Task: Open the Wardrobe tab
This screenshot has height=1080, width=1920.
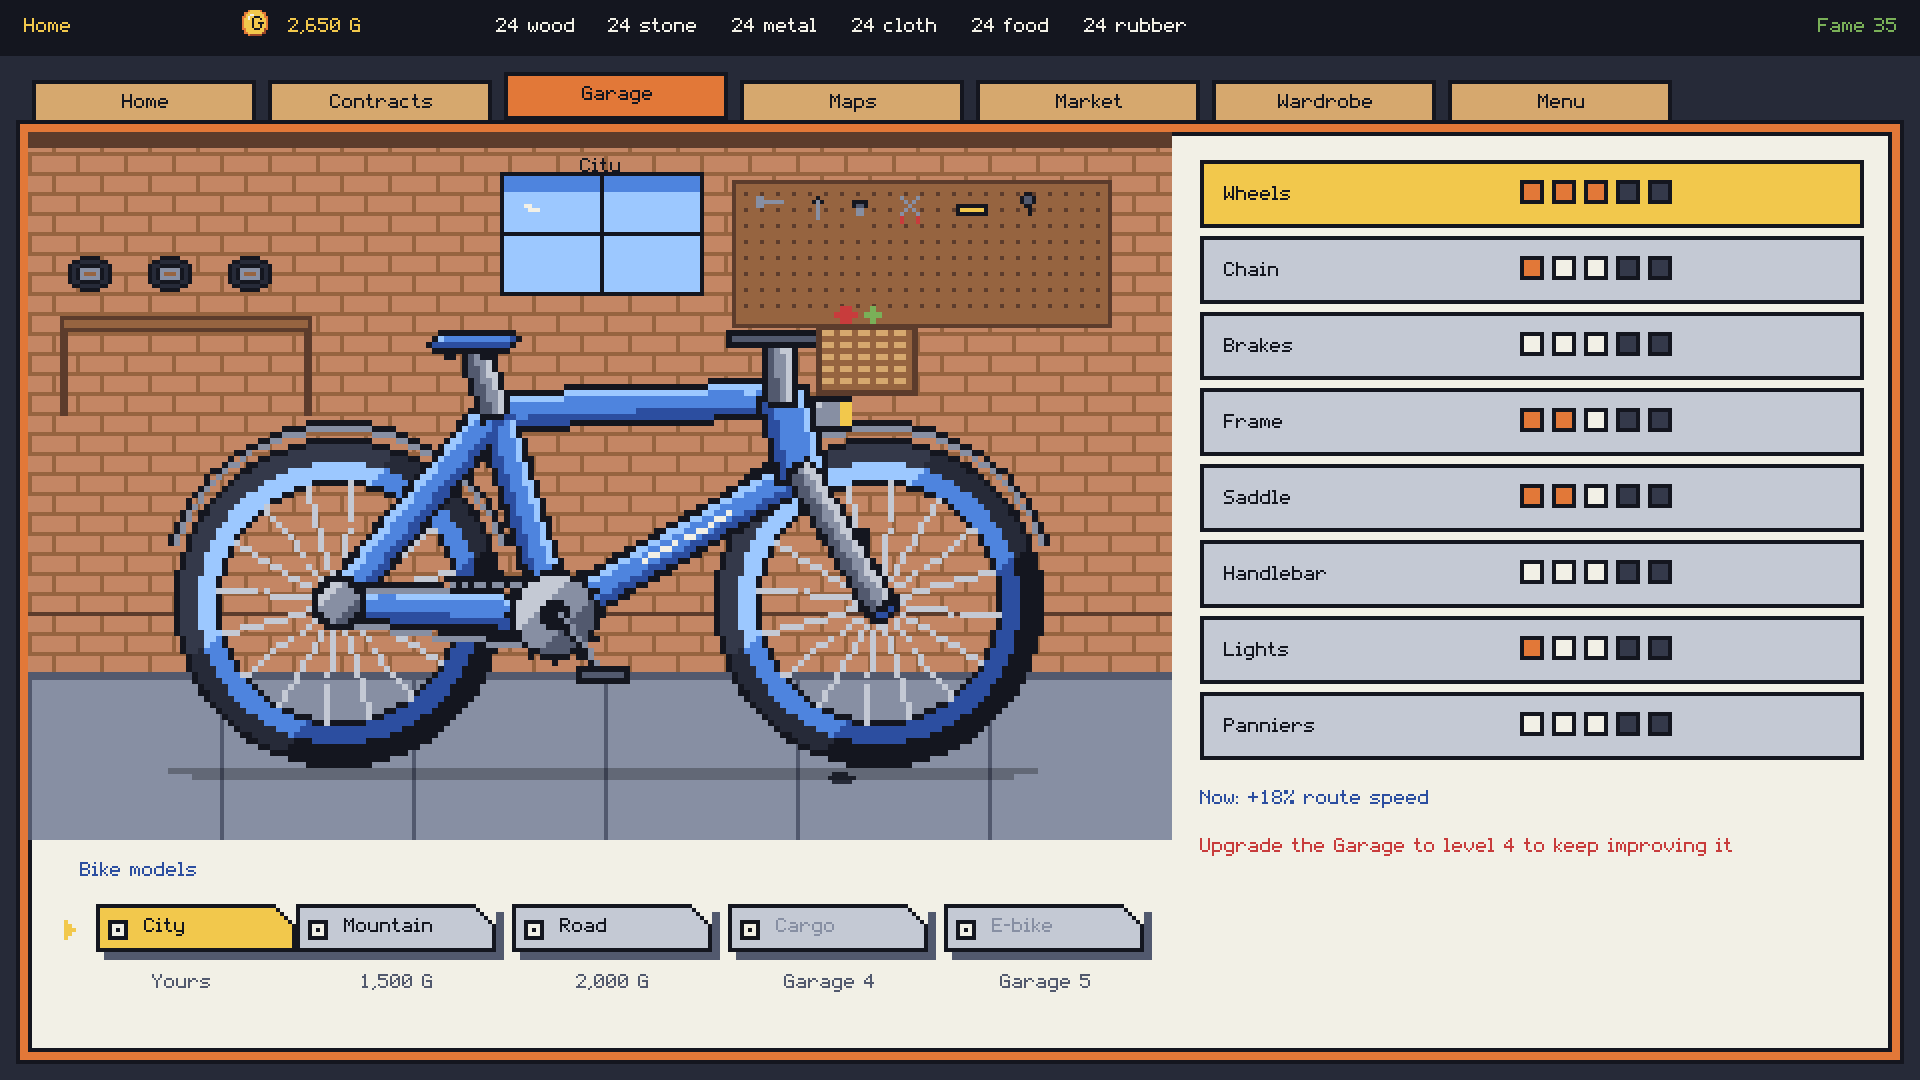Action: tap(1324, 101)
